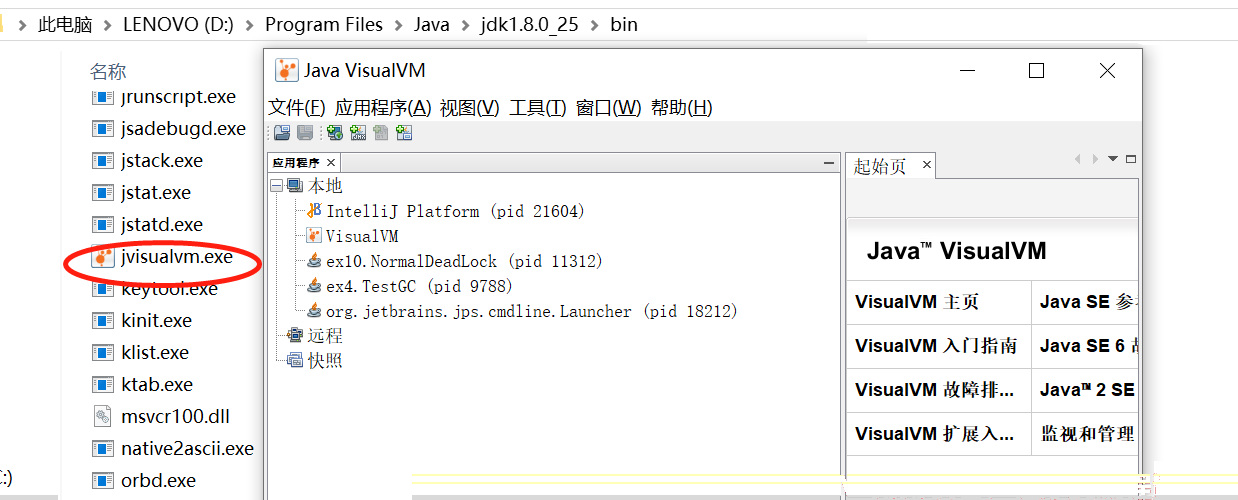Select the 远程 tree node

tap(325, 336)
